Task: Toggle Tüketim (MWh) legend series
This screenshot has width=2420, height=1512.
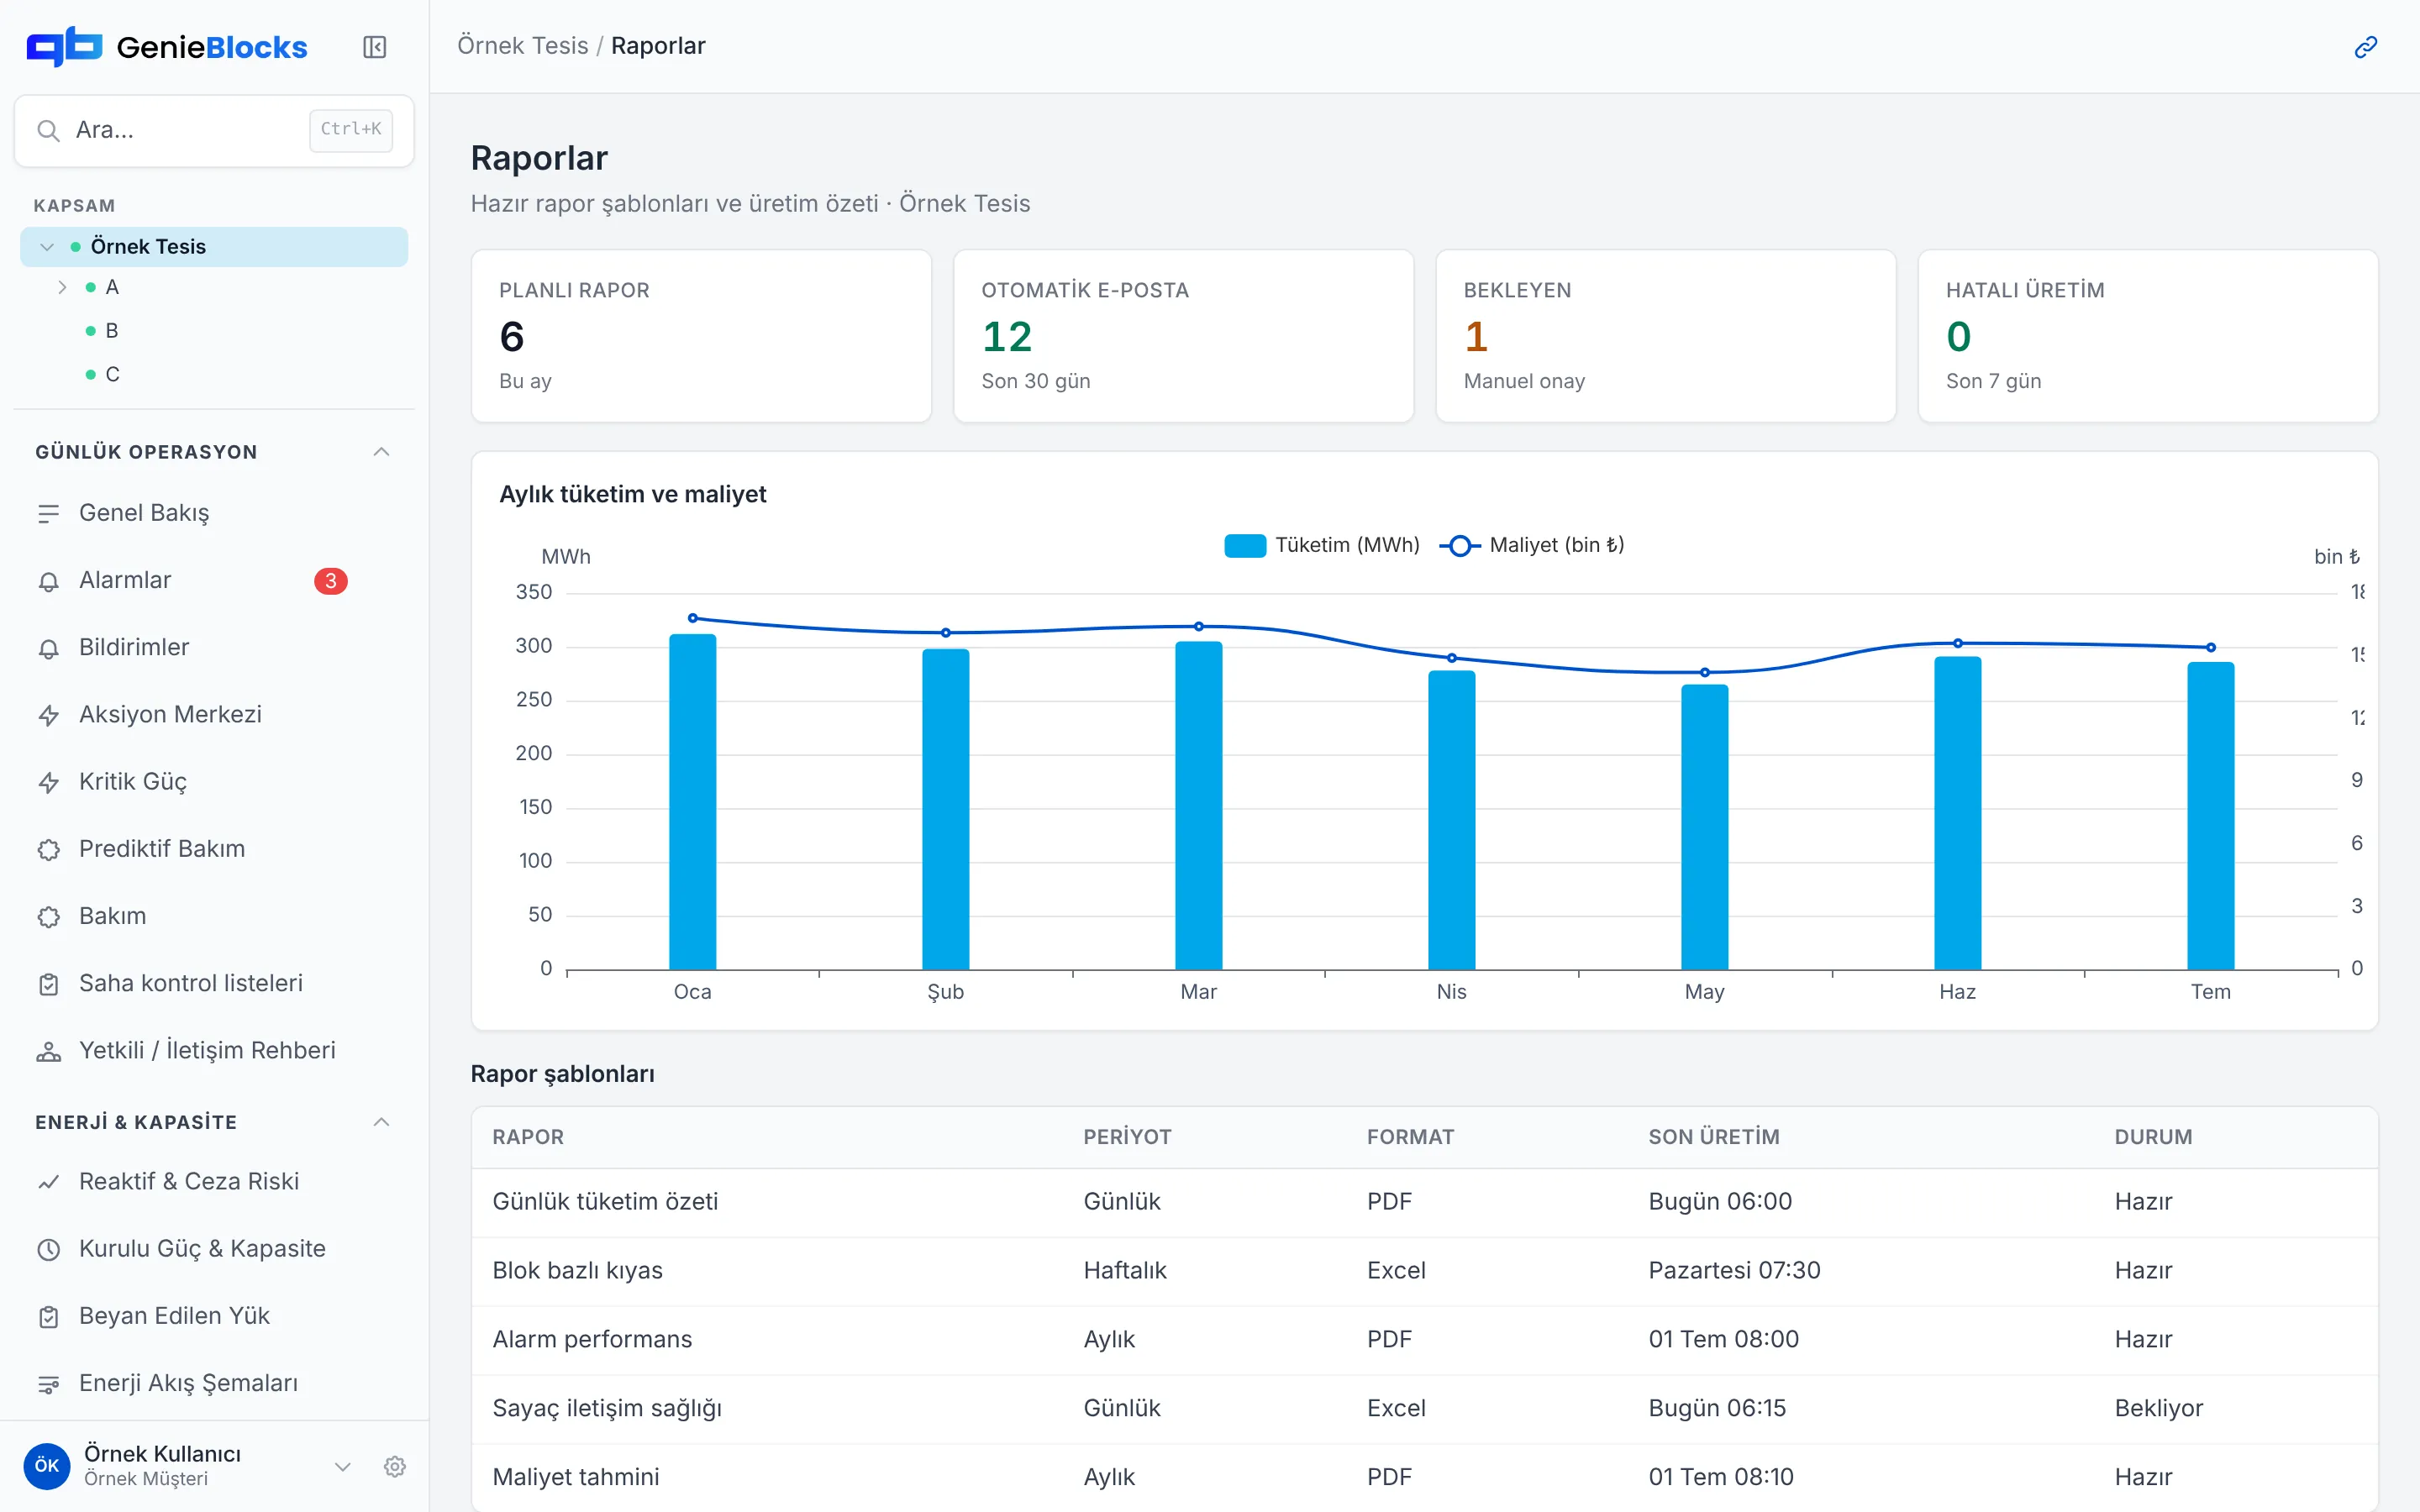Action: [1321, 545]
